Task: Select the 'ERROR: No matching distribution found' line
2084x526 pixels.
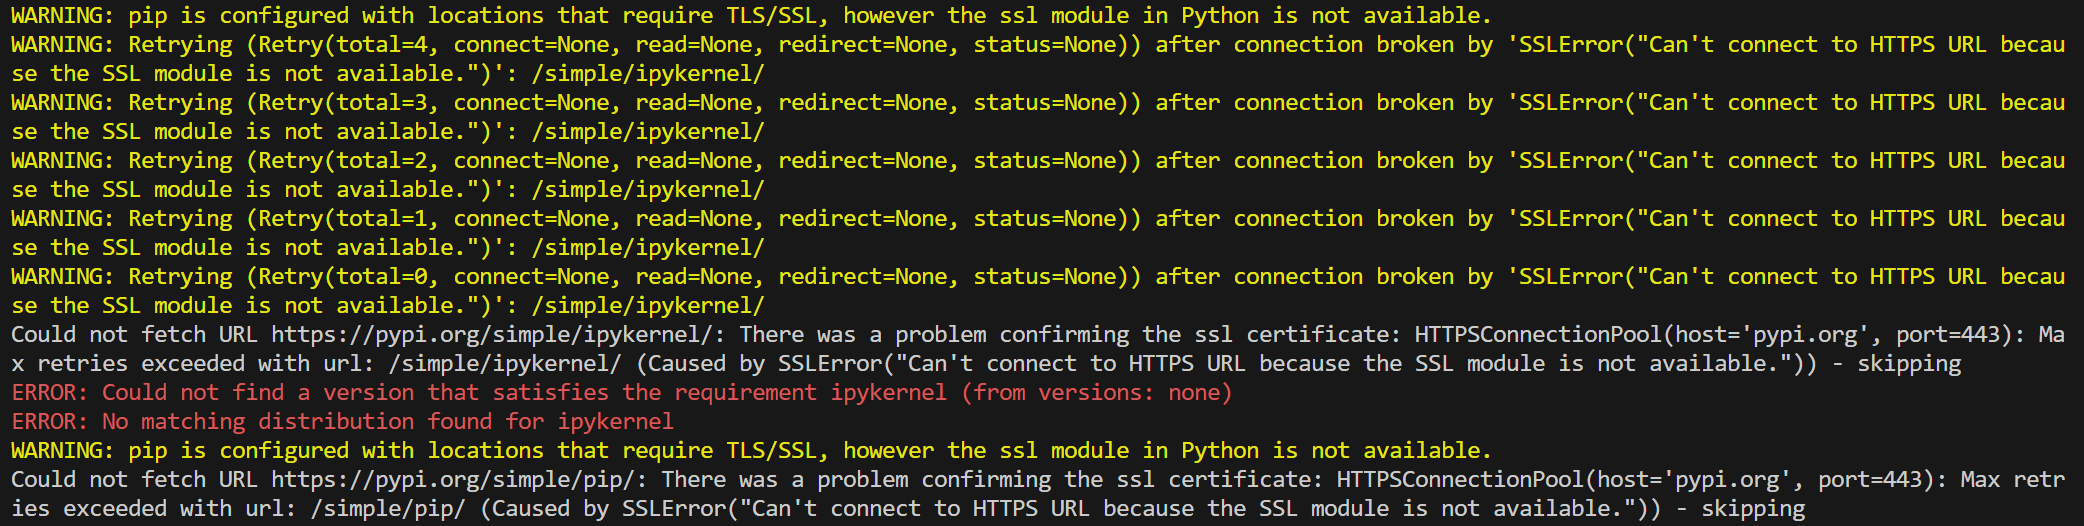Action: point(343,422)
